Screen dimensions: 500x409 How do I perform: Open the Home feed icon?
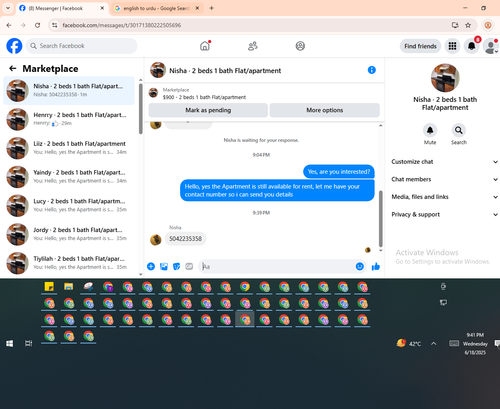pos(205,46)
